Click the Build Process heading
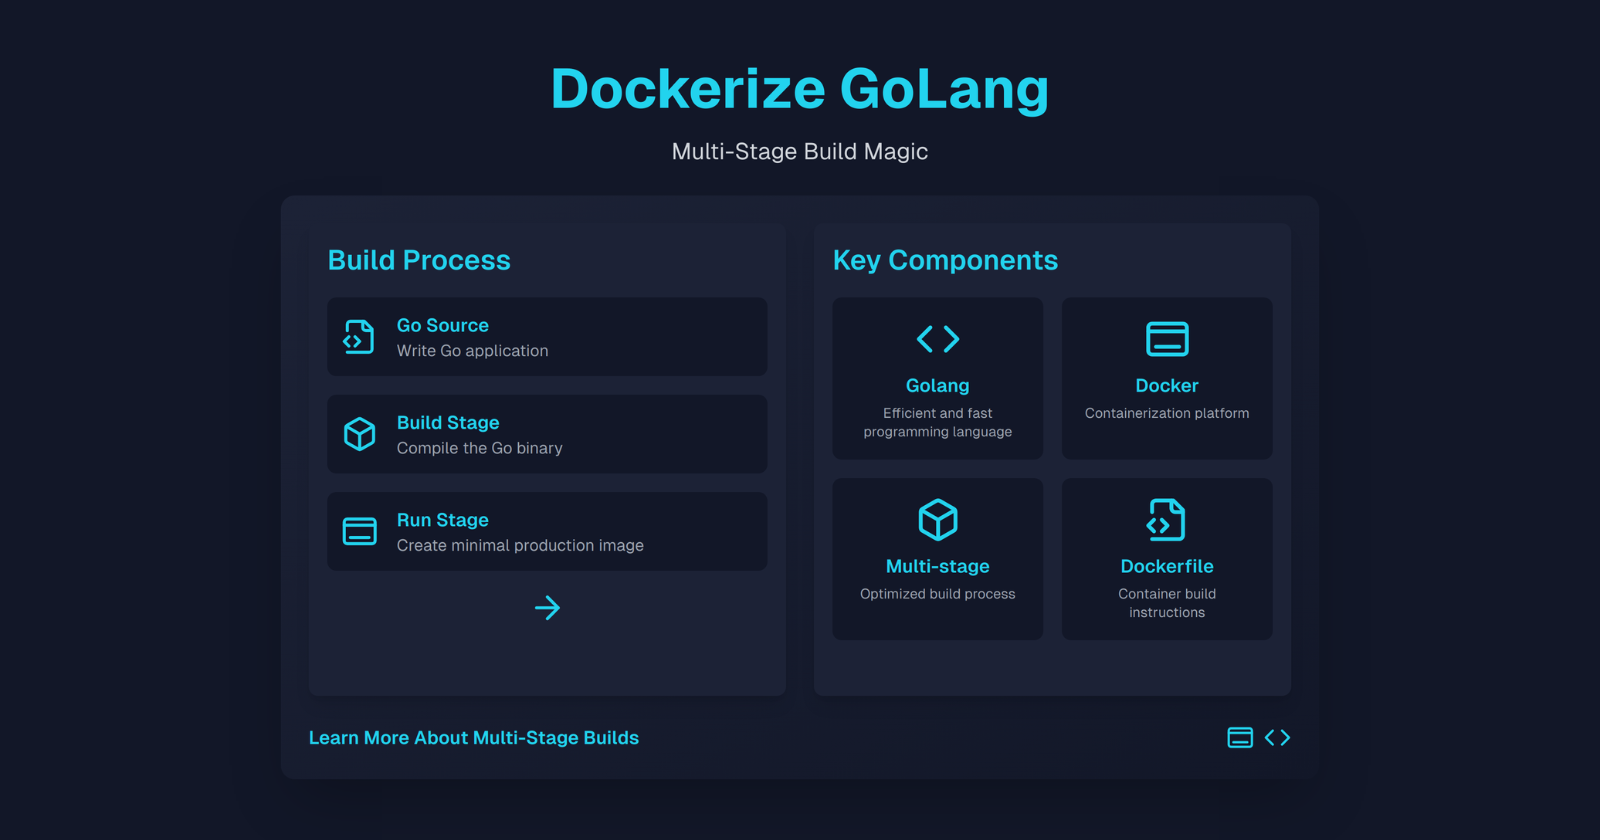Screen dimensions: 1600x840 click(419, 260)
